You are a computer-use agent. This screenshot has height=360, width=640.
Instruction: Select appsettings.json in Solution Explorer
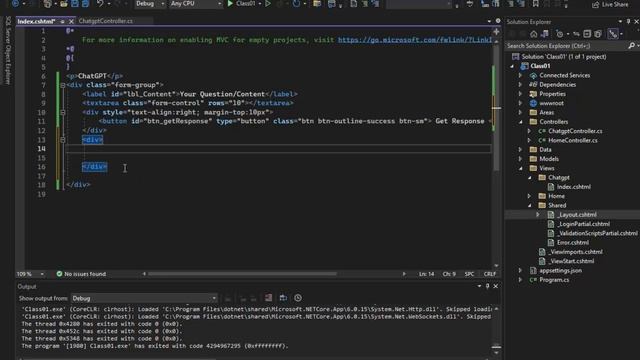(560, 271)
